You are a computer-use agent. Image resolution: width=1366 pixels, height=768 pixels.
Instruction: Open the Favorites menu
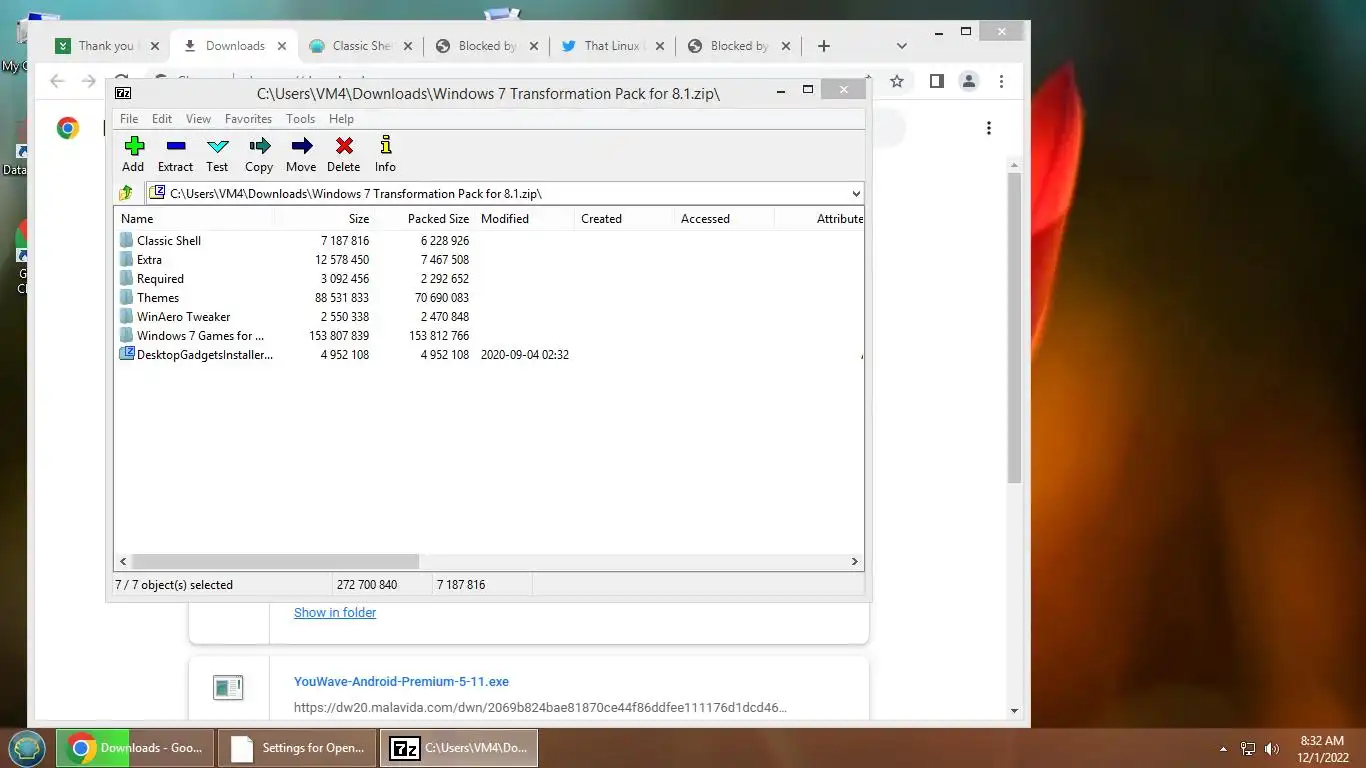[248, 118]
